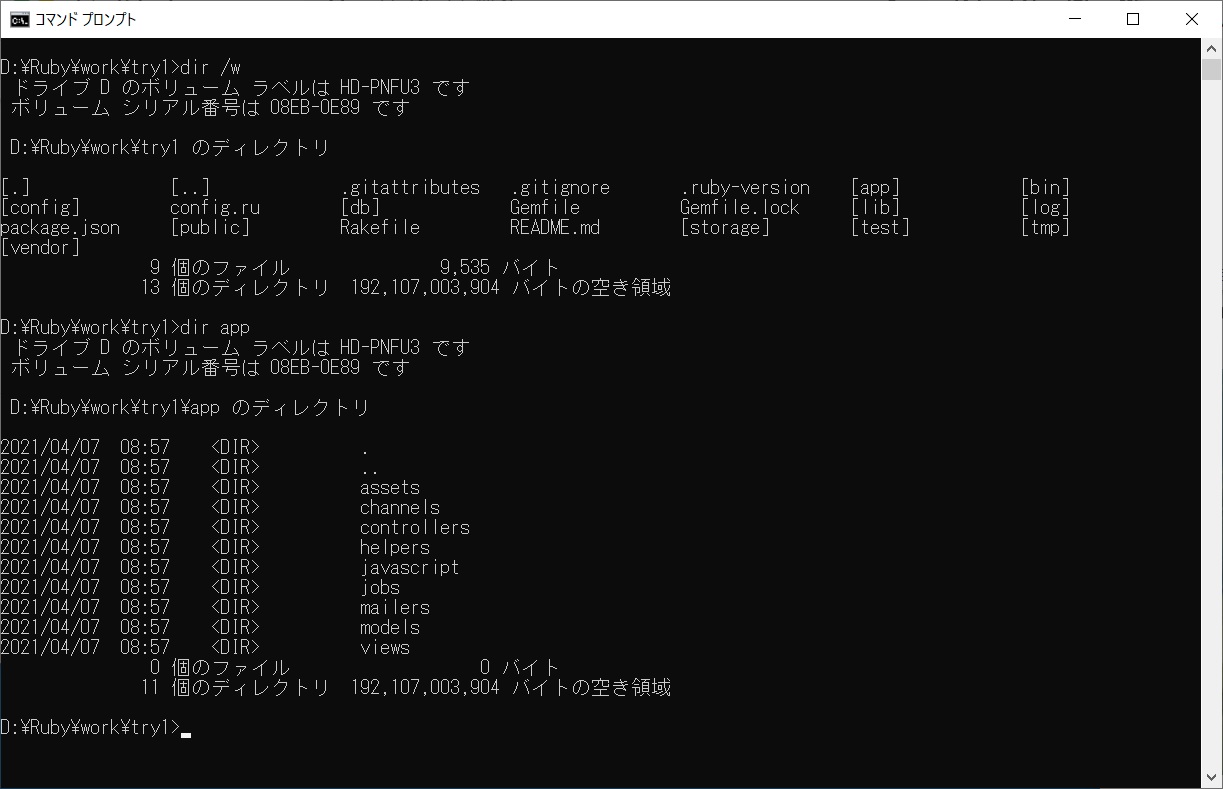Click the controllers directory row
The height and width of the screenshot is (789, 1223).
tap(235, 527)
